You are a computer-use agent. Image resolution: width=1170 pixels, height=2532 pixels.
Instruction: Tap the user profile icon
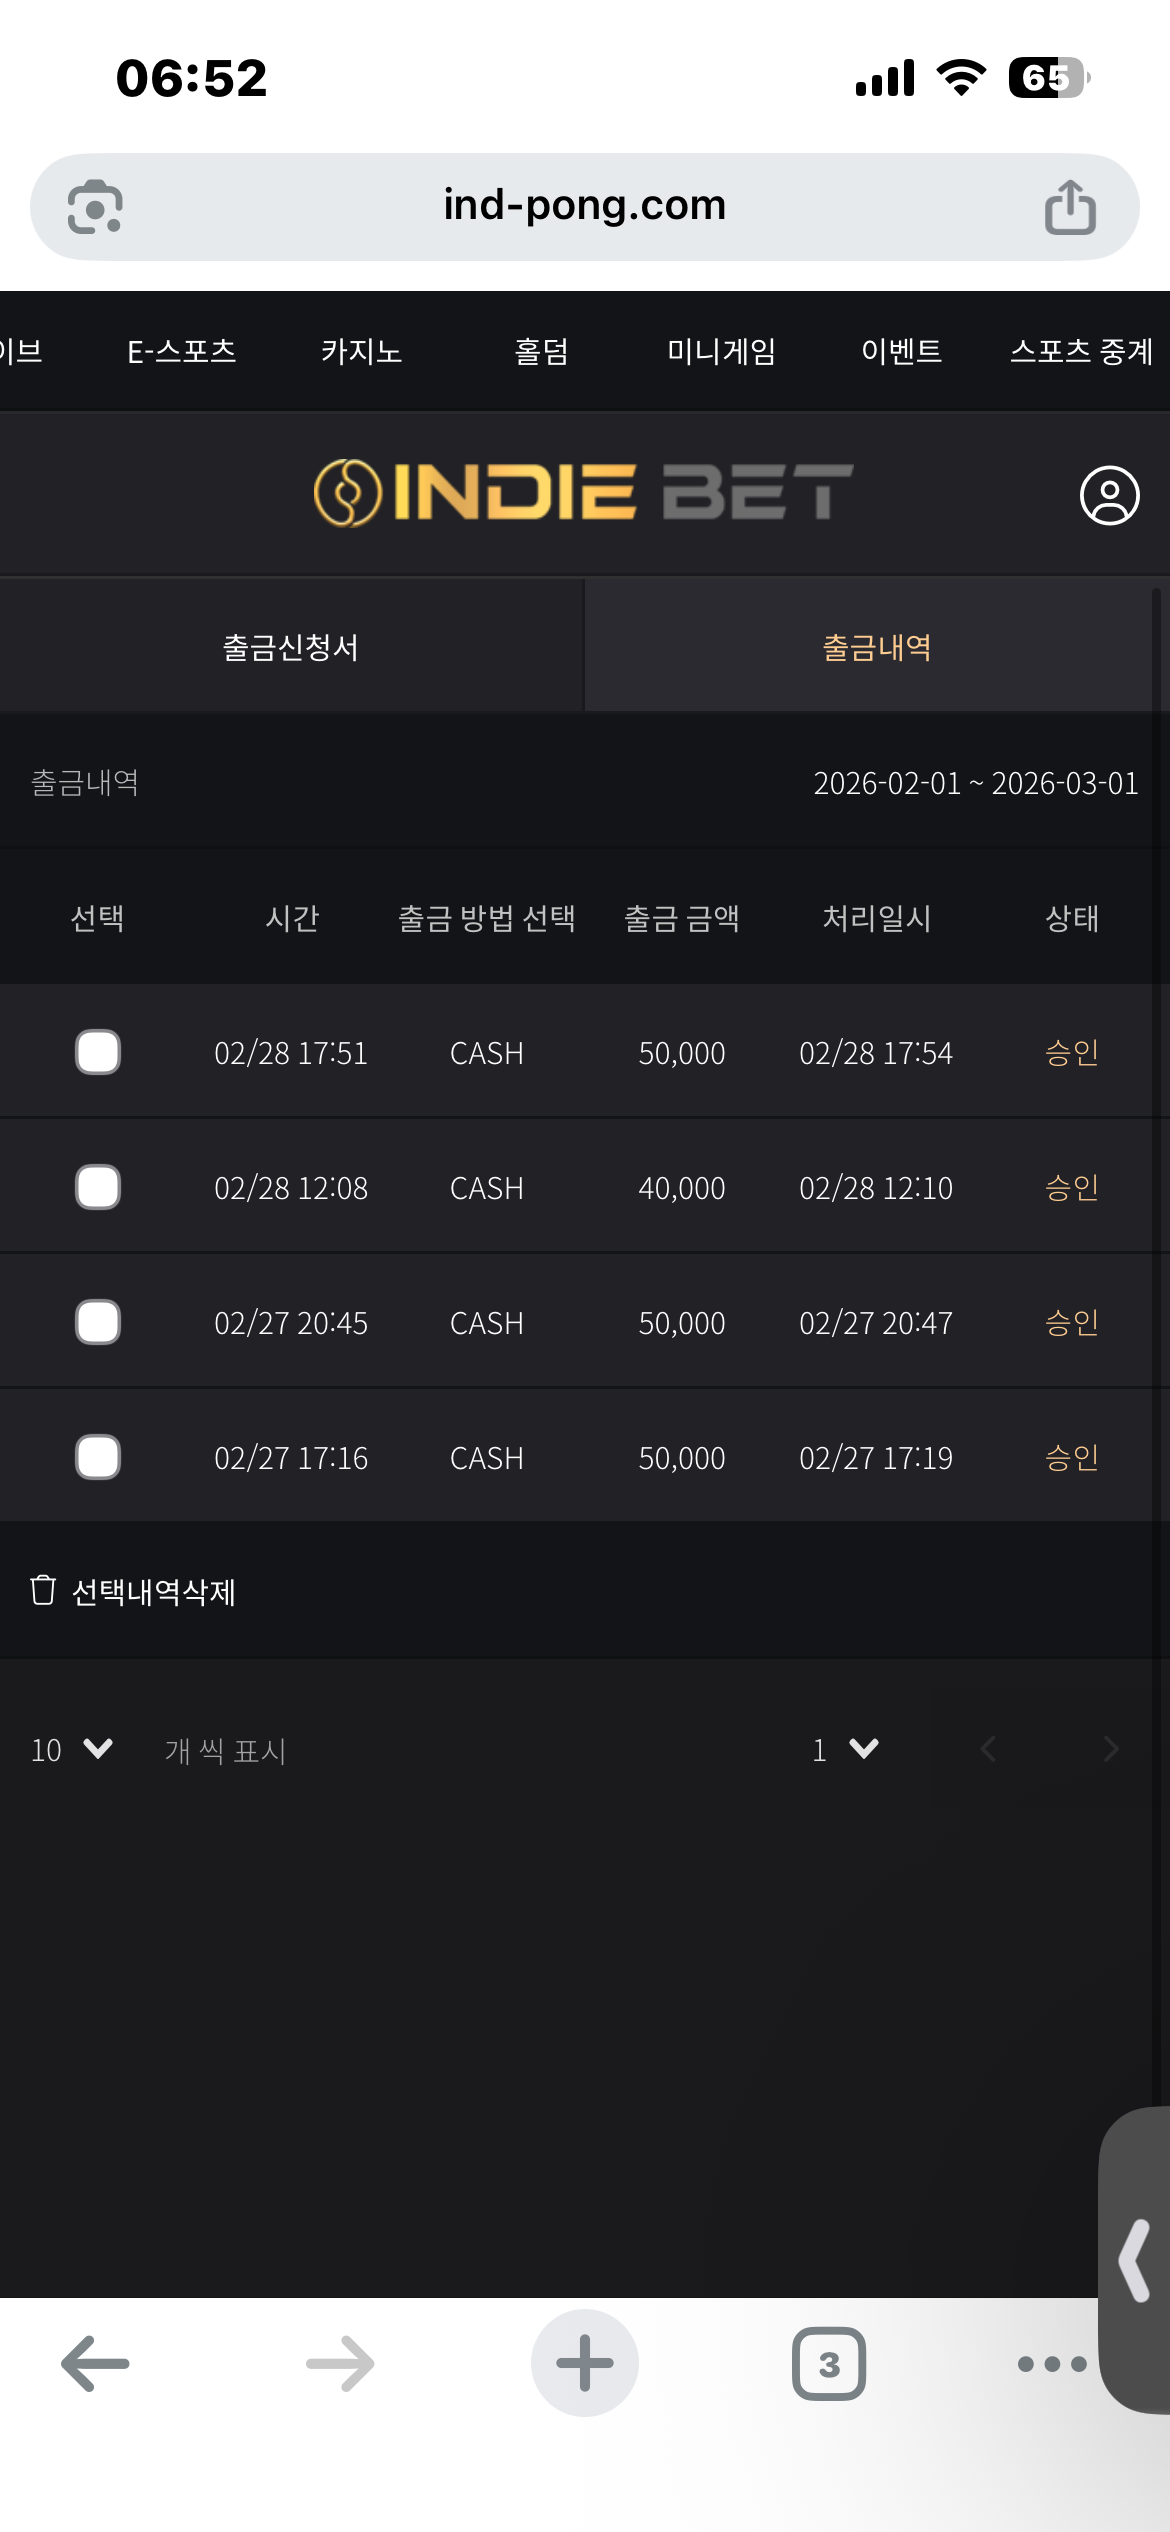point(1109,495)
